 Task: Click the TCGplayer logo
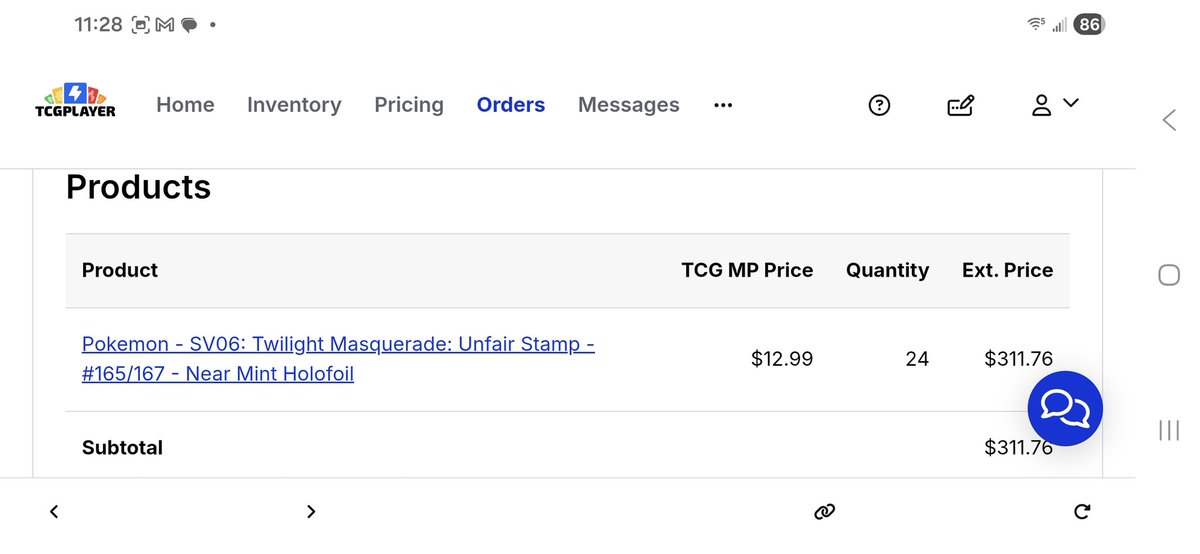75,102
